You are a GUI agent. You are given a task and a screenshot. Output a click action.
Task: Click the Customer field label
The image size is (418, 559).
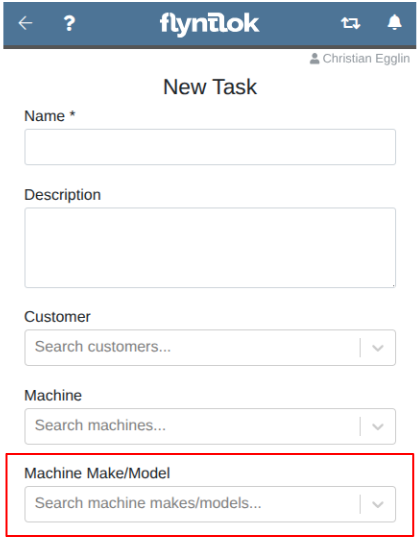pyautogui.click(x=57, y=317)
